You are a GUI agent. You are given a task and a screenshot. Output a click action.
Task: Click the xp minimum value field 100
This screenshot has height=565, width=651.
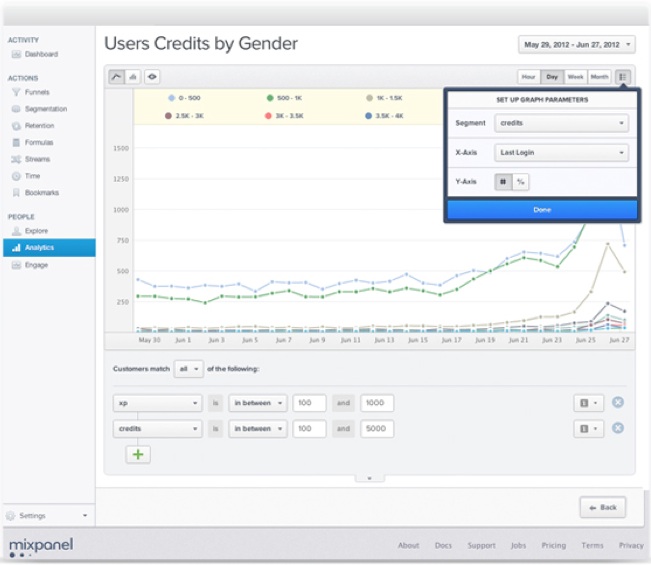pyautogui.click(x=309, y=403)
